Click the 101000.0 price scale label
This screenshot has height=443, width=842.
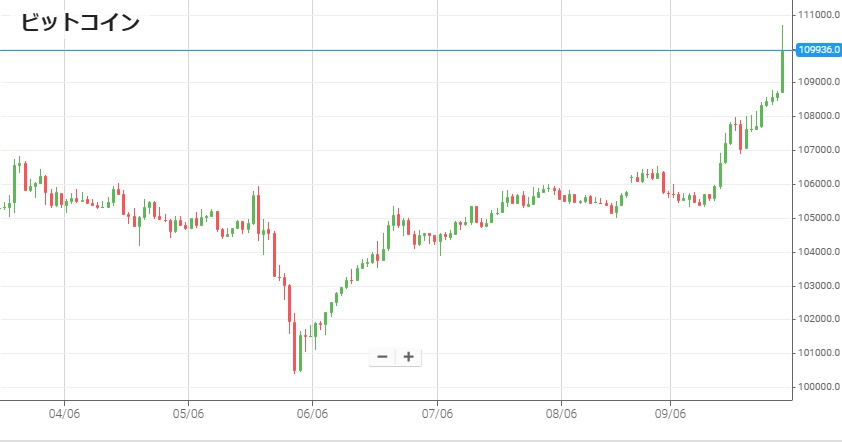(817, 353)
